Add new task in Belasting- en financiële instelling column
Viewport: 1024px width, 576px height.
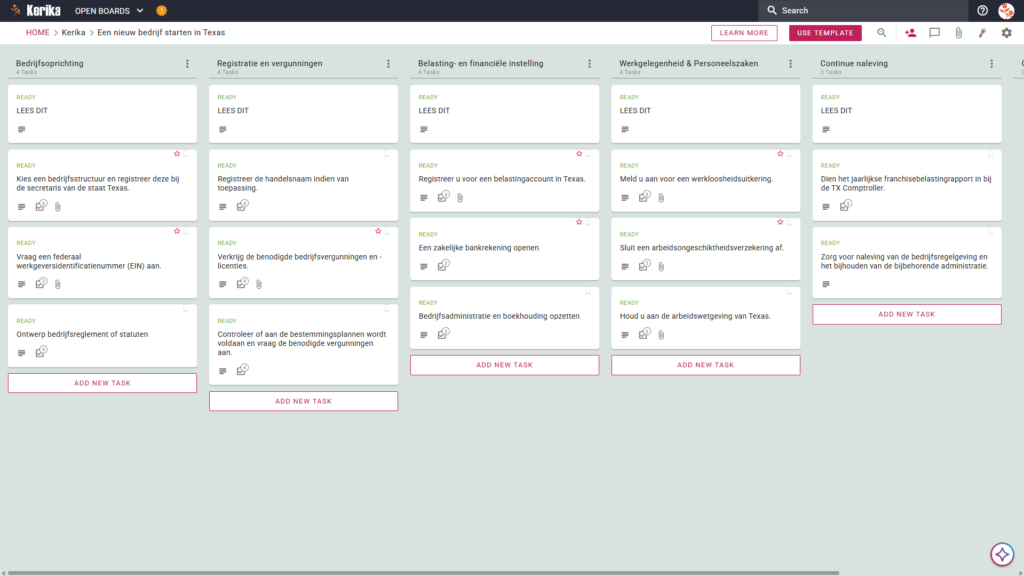[x=504, y=365]
